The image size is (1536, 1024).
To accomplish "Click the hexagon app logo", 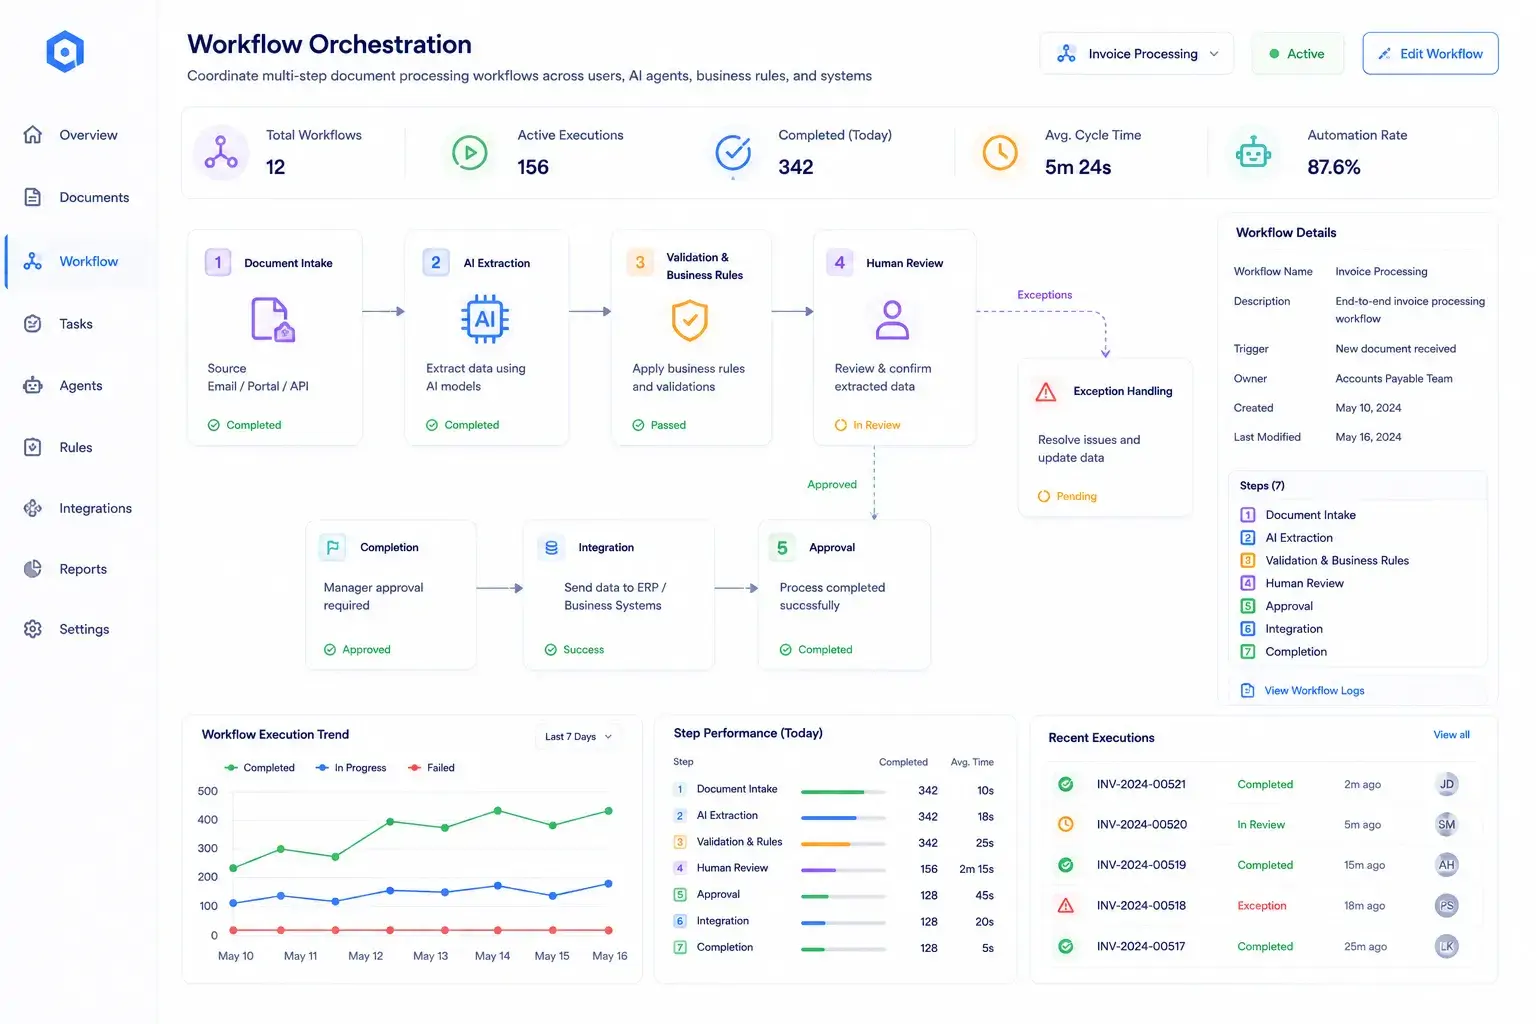I will (65, 52).
